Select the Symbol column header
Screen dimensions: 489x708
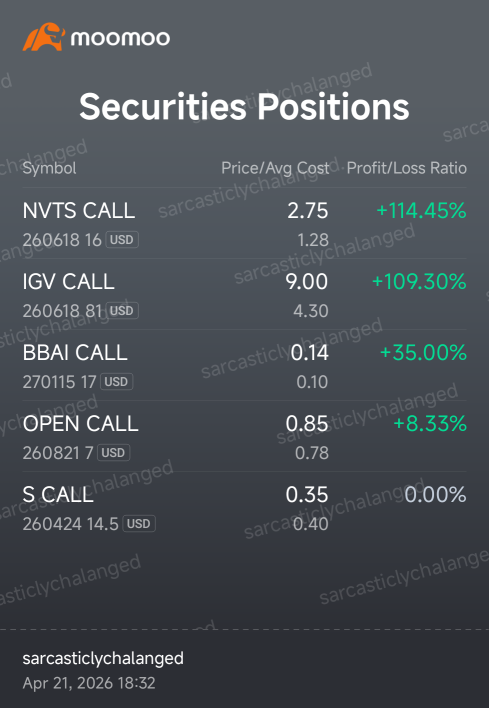pos(49,168)
